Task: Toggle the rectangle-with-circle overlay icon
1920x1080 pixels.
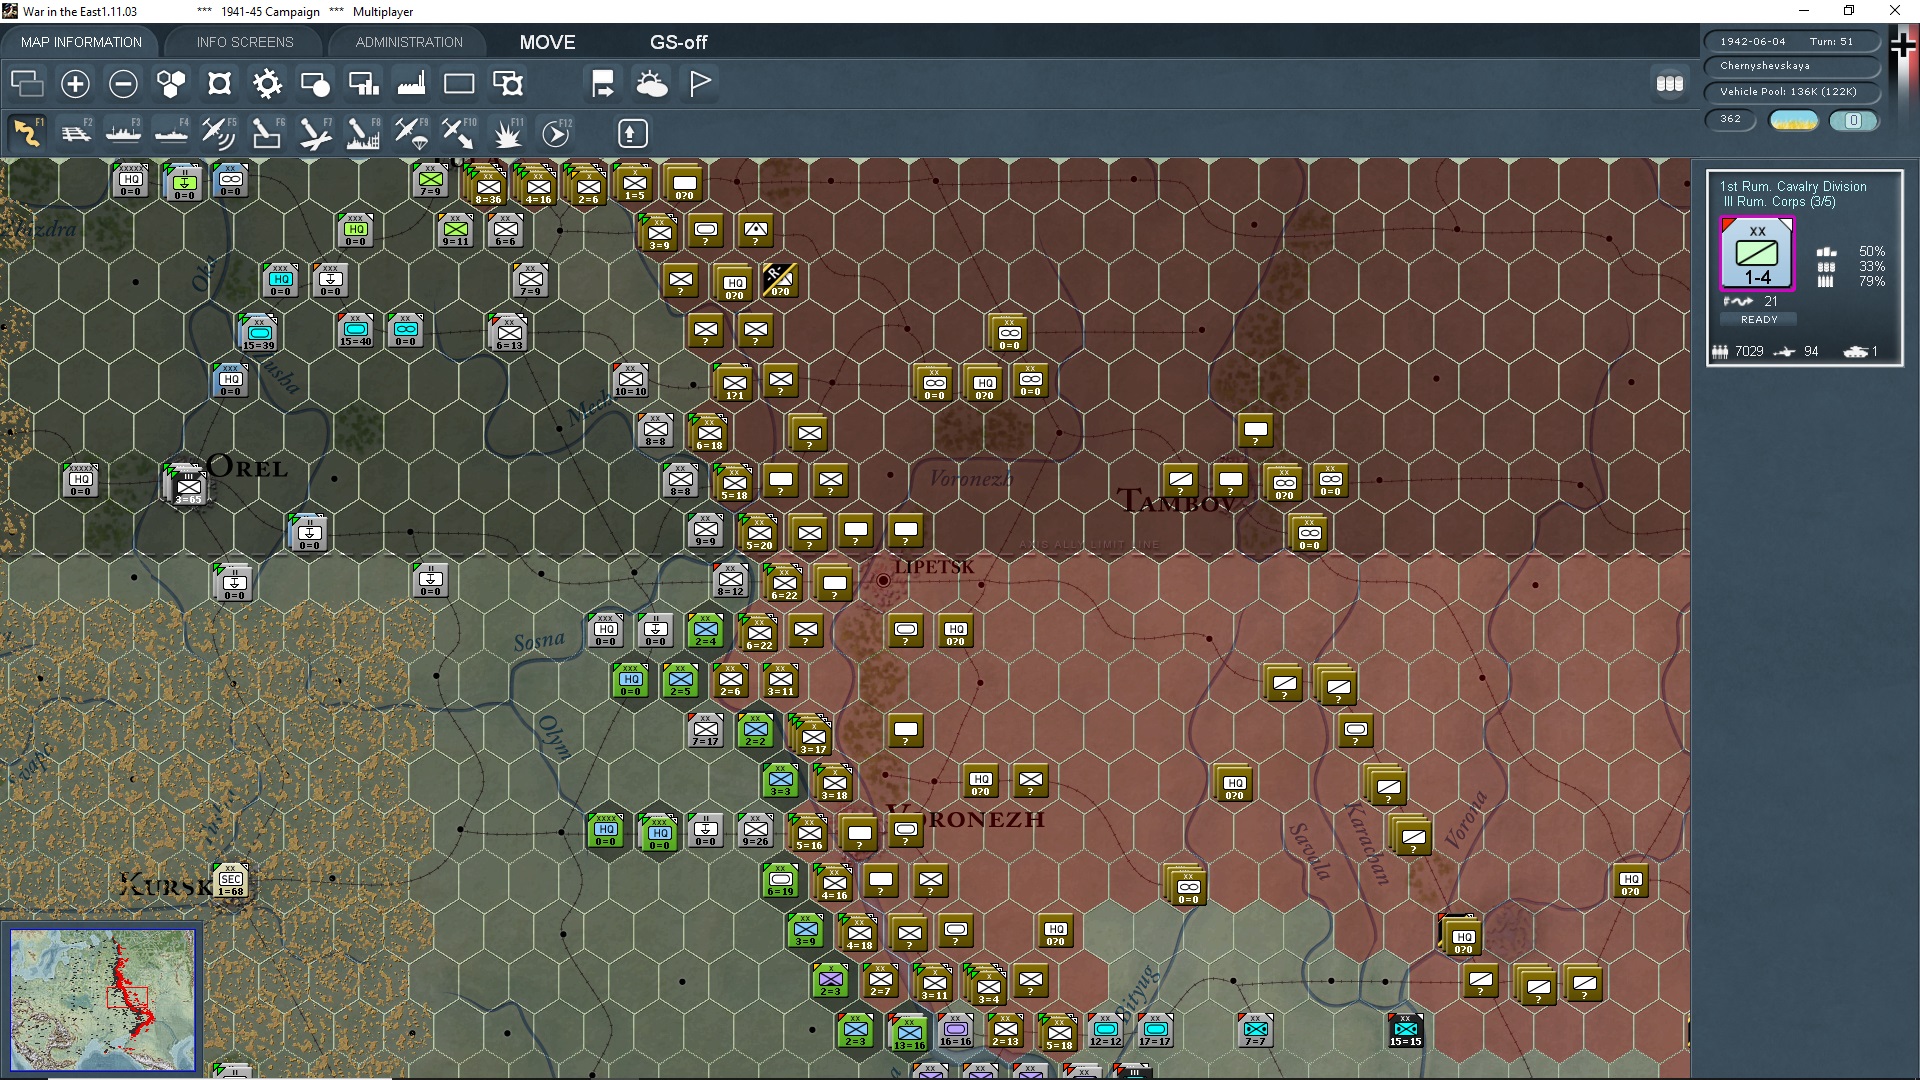Action: (x=315, y=84)
